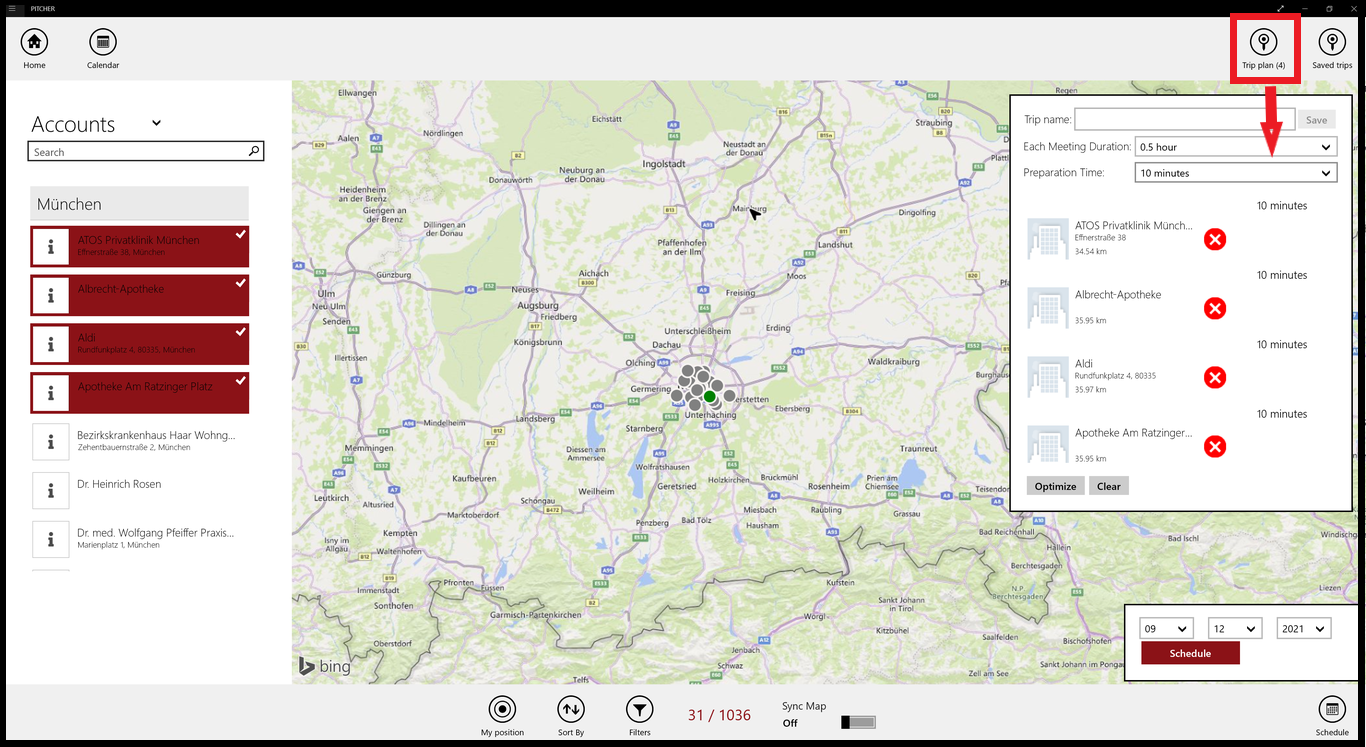This screenshot has height=747, width=1366.
Task: Click the My position icon
Action: pos(502,710)
